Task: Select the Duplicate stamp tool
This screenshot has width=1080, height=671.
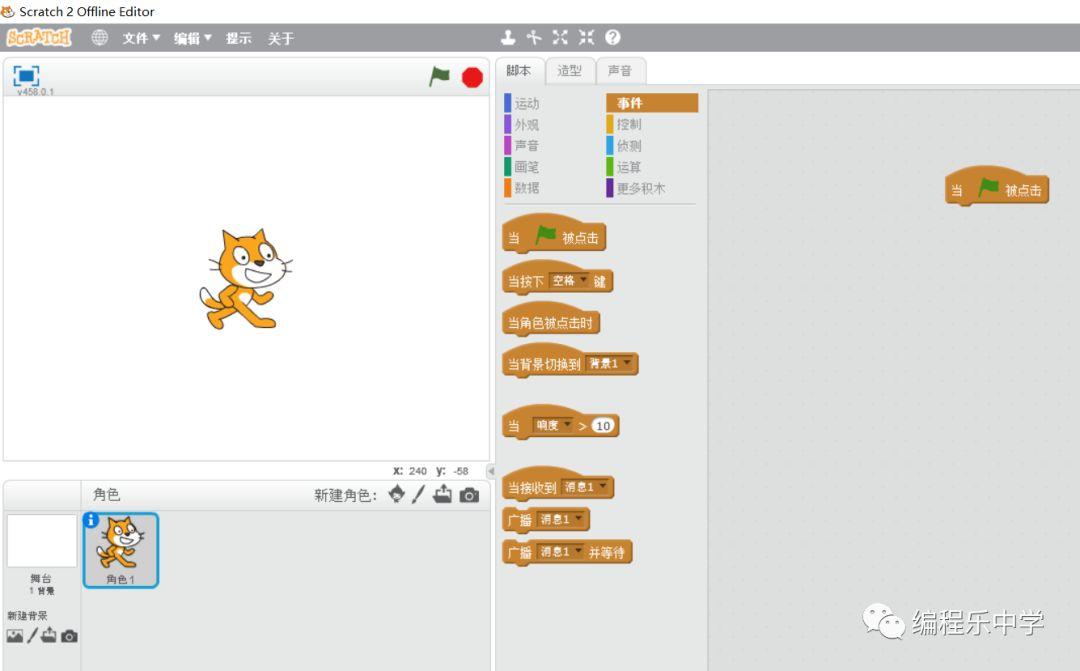Action: pyautogui.click(x=508, y=37)
